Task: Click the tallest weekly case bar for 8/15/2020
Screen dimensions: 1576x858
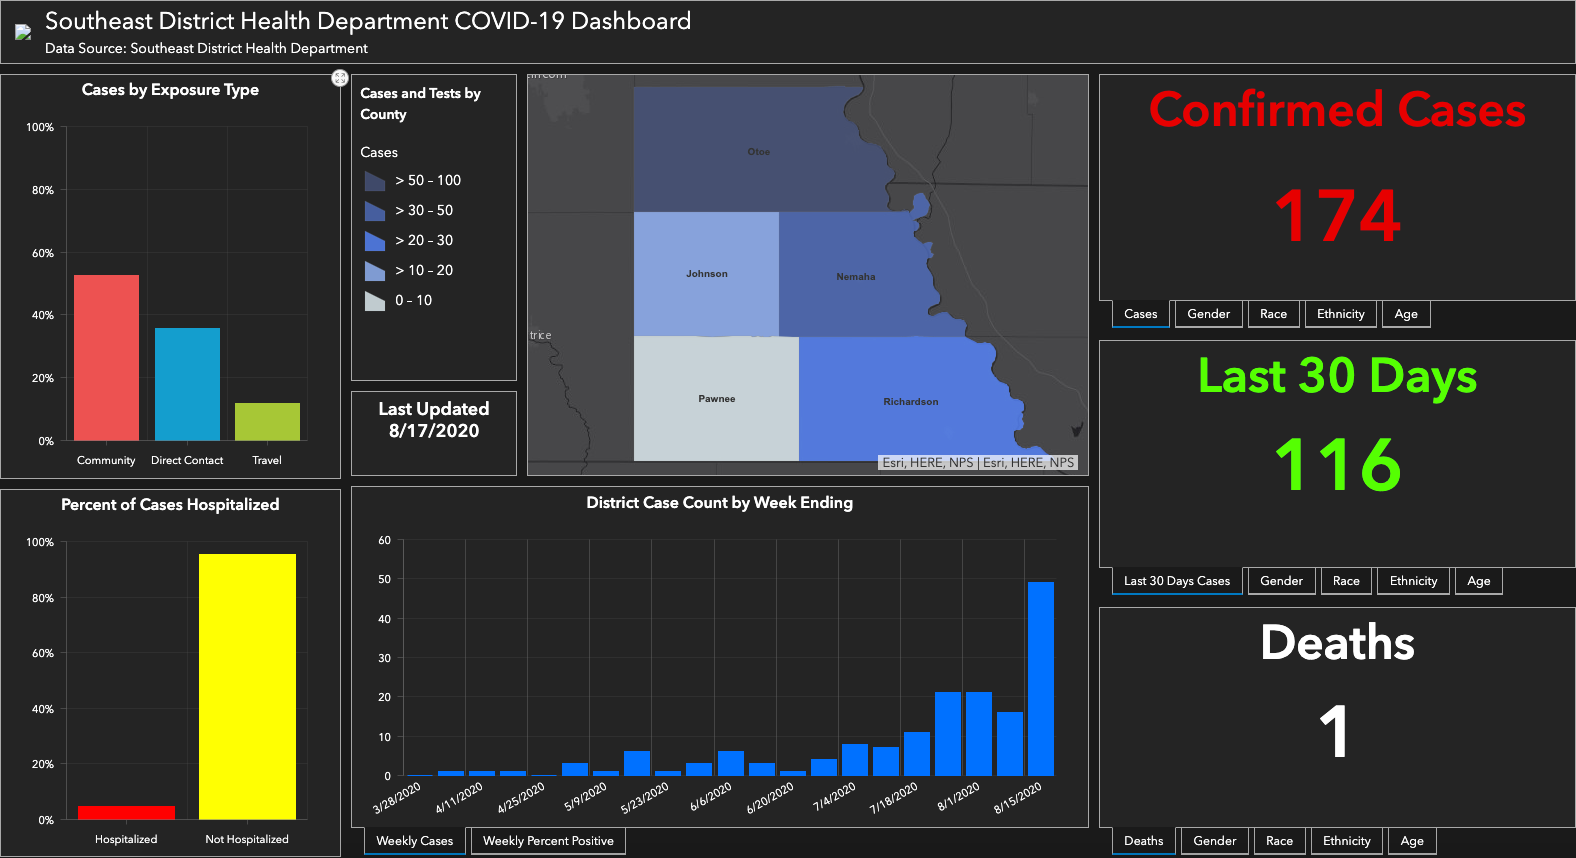Action: click(x=1040, y=678)
